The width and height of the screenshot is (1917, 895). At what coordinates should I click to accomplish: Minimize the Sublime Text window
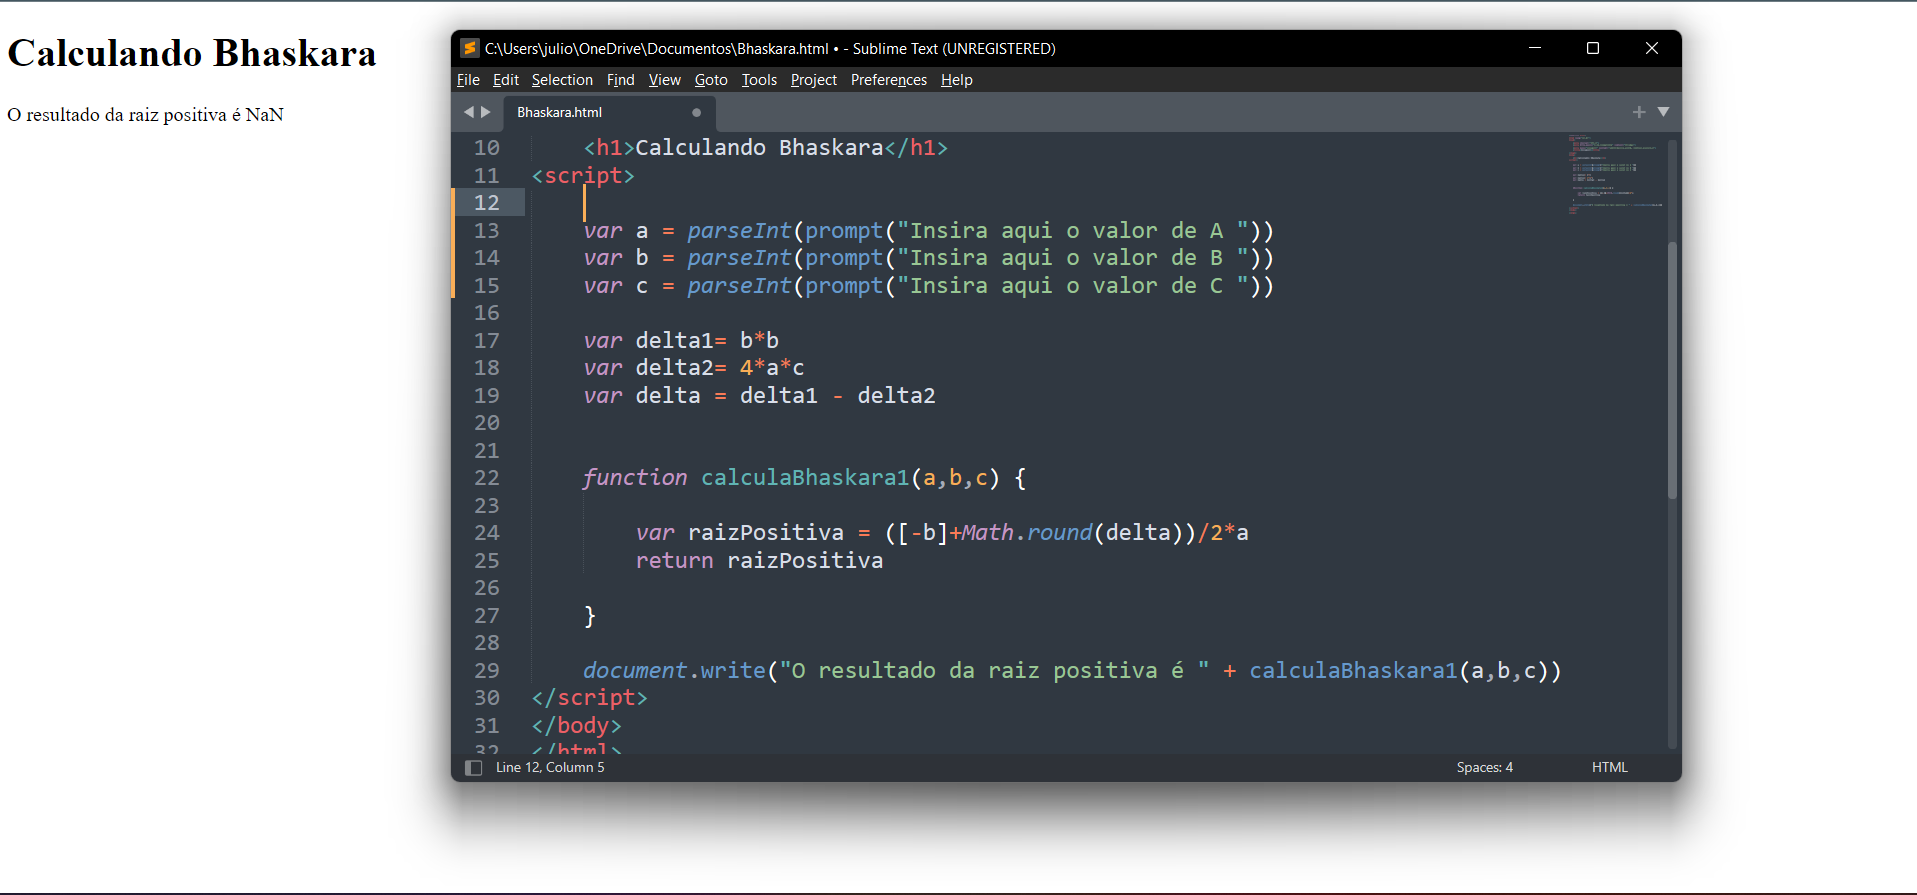(x=1535, y=48)
